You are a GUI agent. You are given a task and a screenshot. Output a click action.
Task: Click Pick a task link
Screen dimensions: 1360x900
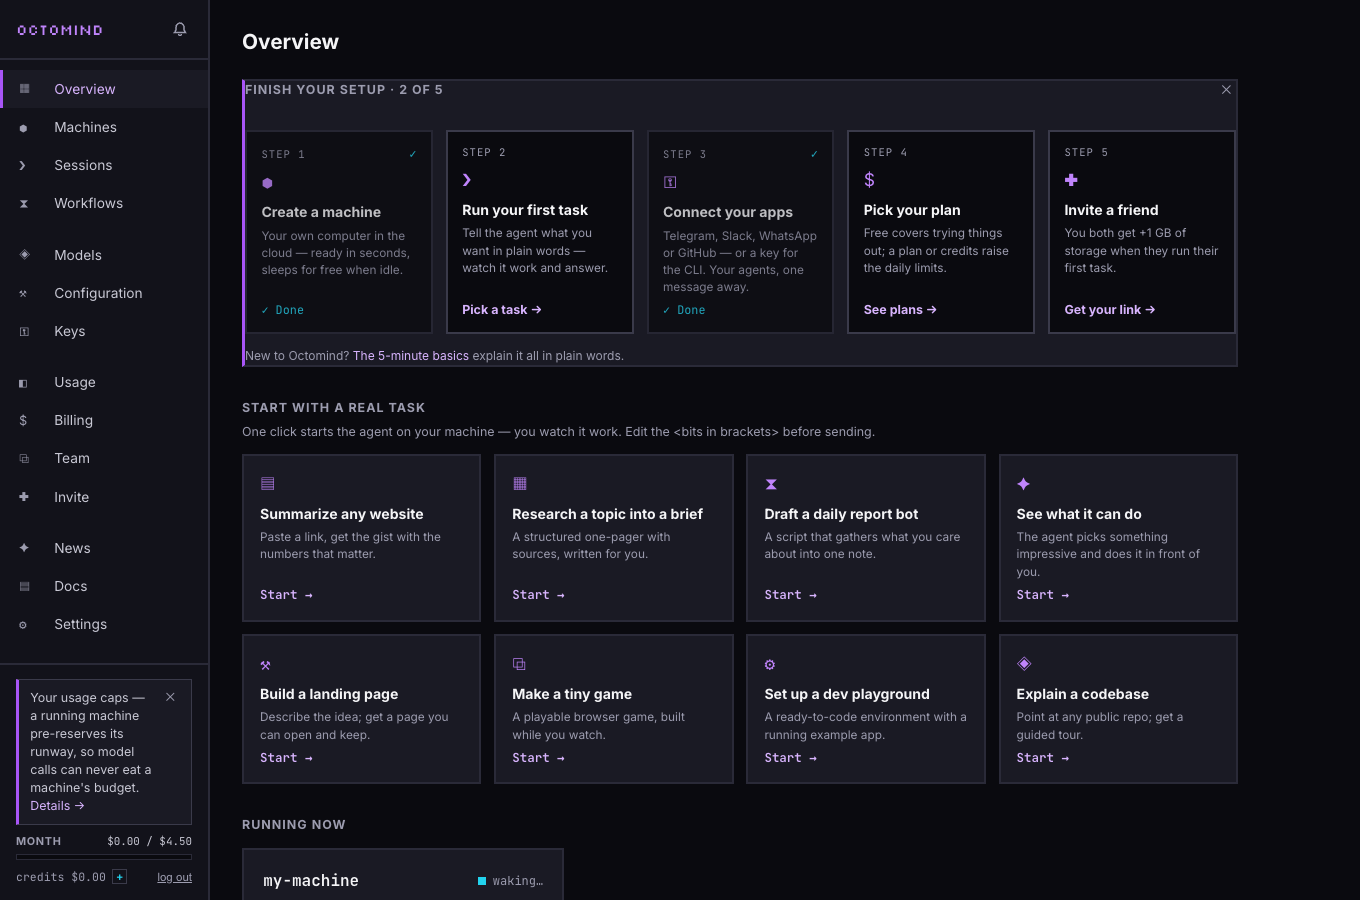(502, 310)
